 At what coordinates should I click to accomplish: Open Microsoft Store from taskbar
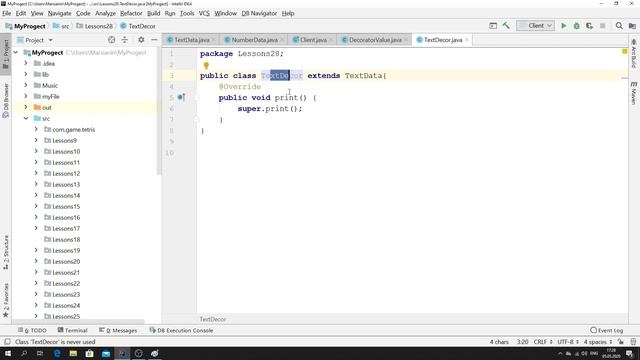[89, 353]
